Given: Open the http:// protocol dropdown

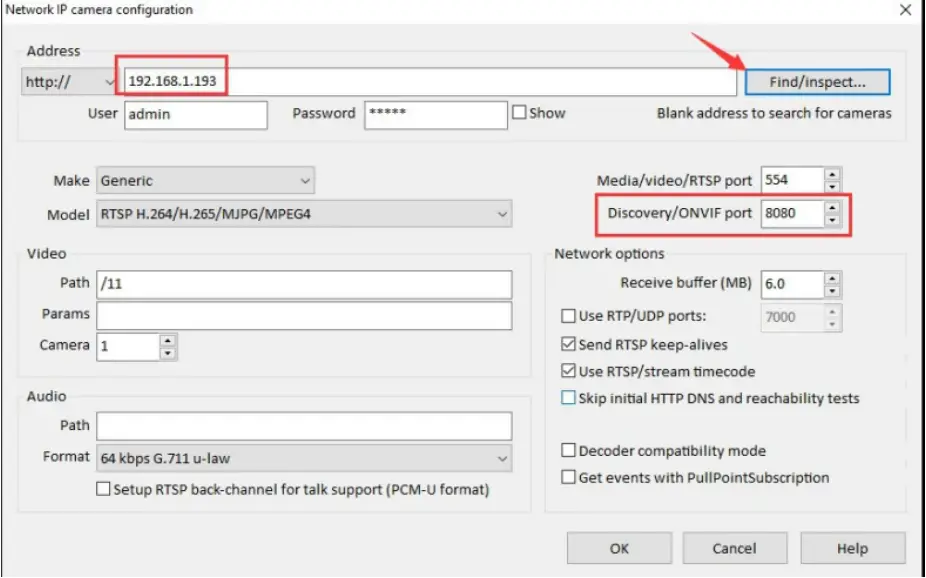Looking at the screenshot, I should [110, 81].
